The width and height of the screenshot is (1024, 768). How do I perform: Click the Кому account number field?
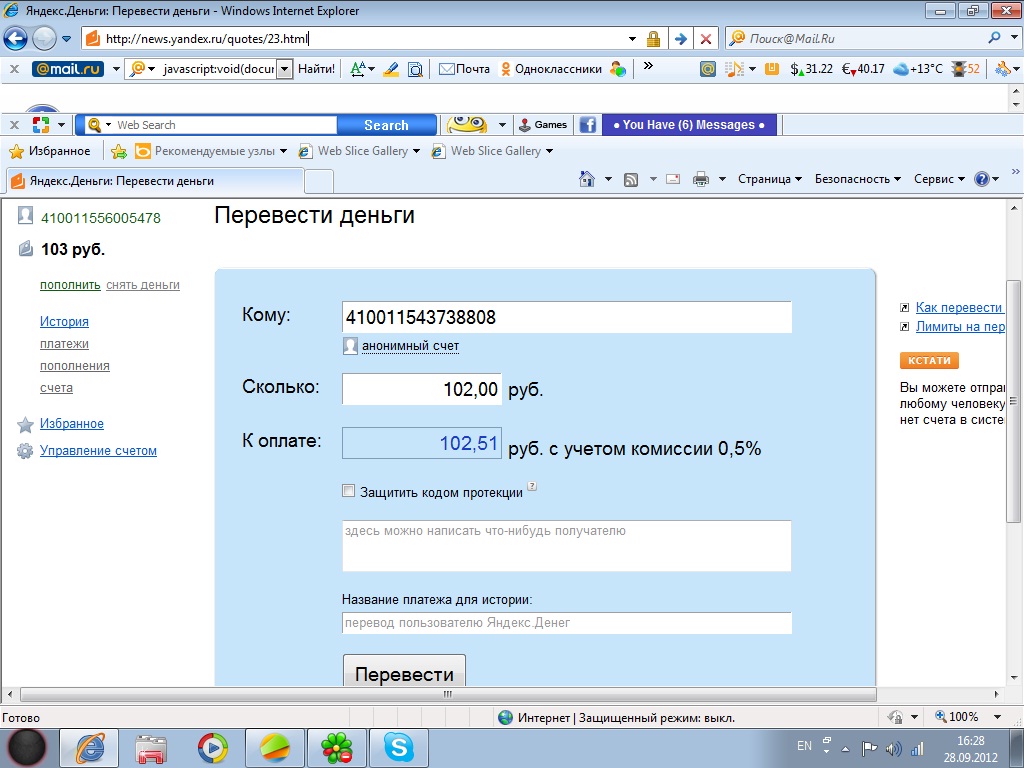click(567, 317)
